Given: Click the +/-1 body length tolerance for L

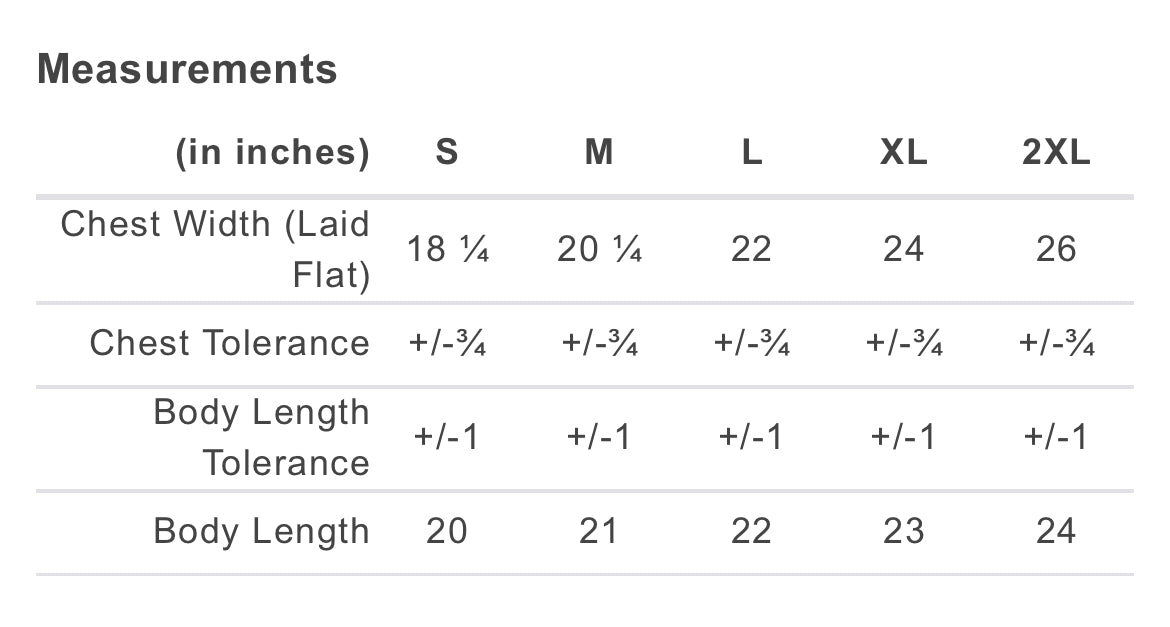Looking at the screenshot, I should (751, 438).
